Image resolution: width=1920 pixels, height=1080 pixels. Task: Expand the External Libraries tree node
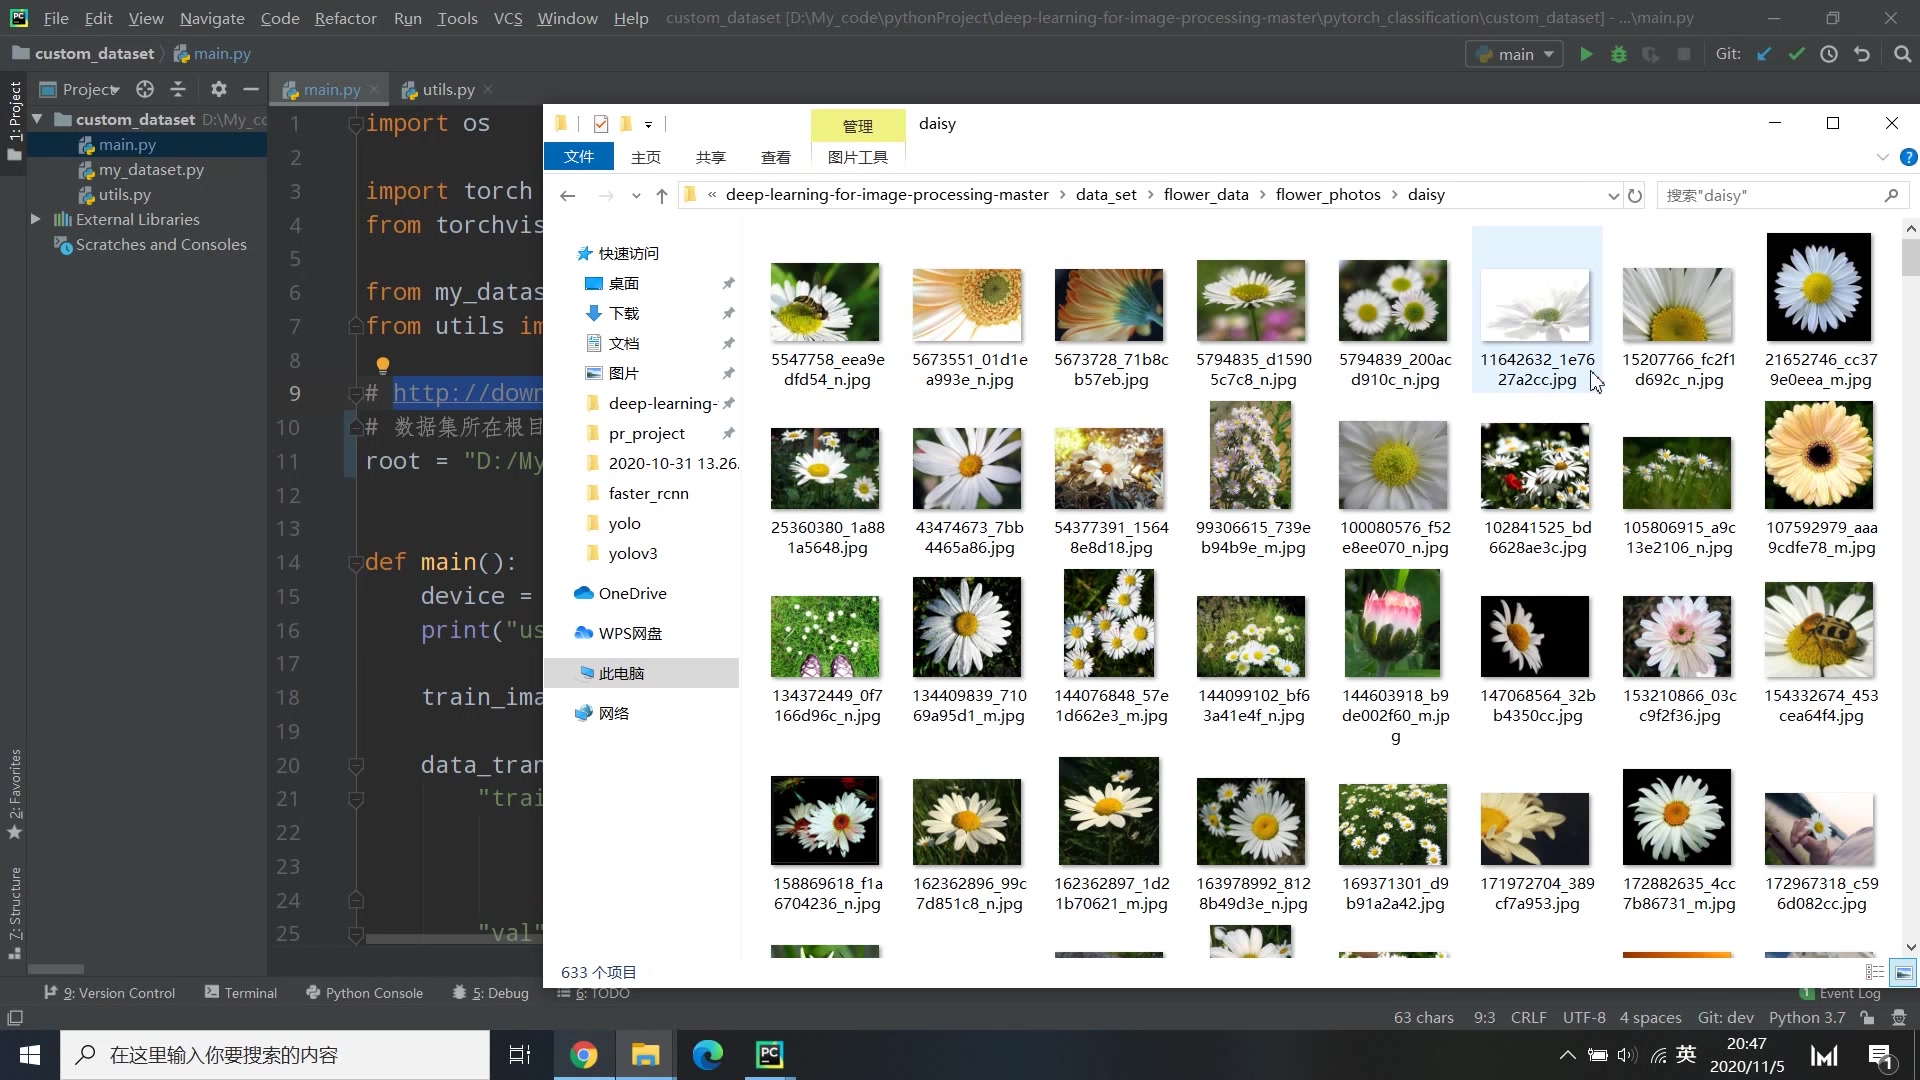pyautogui.click(x=36, y=219)
